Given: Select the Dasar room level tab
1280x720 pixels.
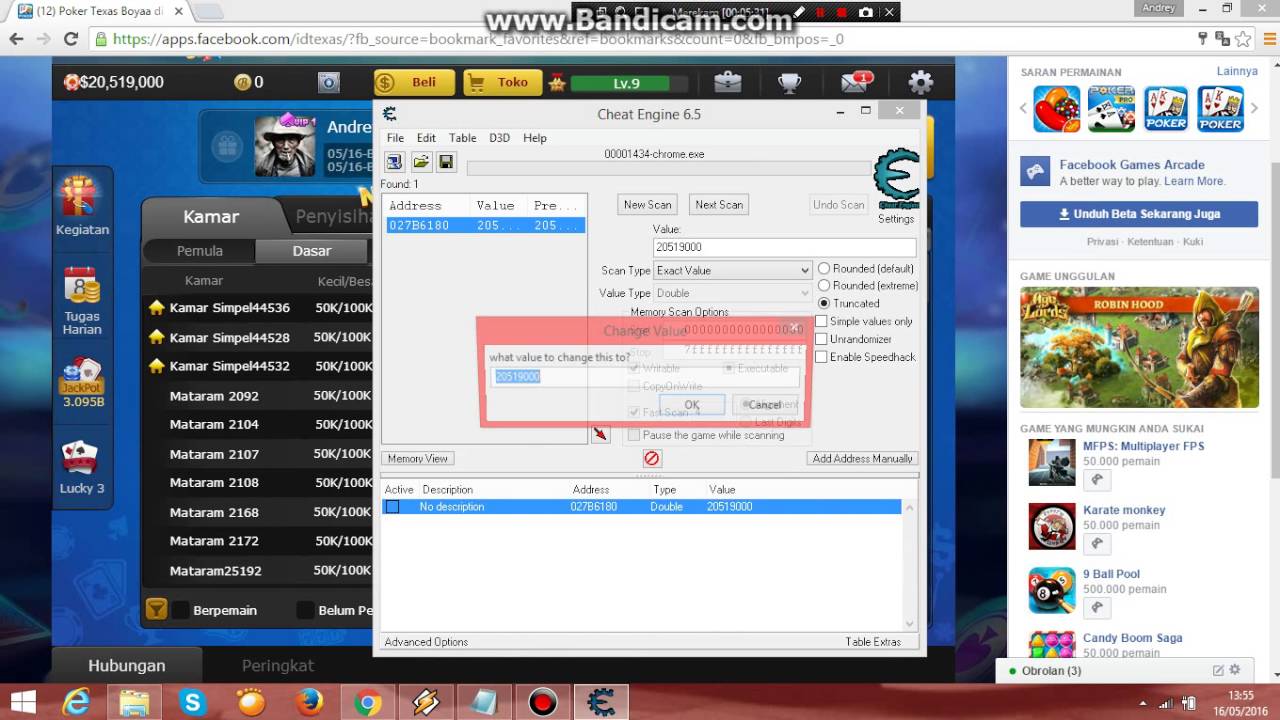Looking at the screenshot, I should [x=312, y=251].
